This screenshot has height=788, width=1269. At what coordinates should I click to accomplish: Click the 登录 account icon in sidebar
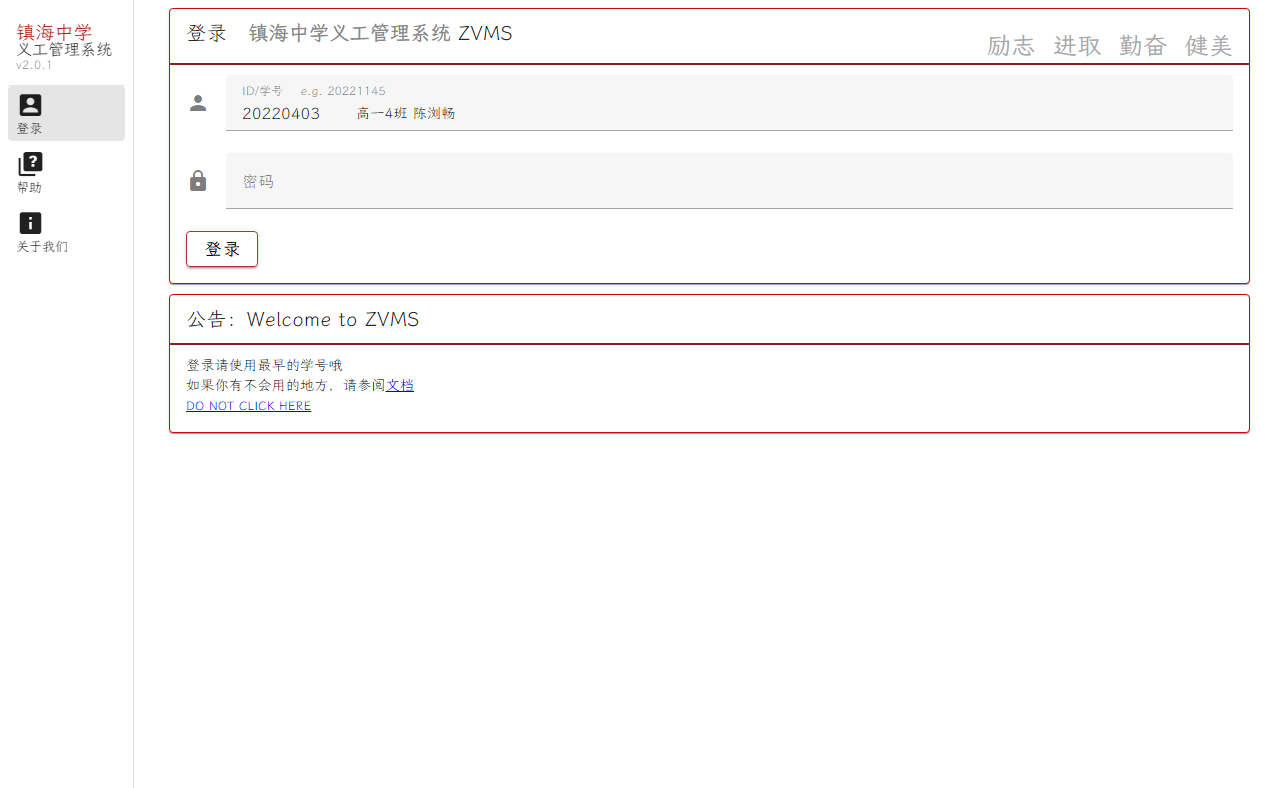(31, 106)
